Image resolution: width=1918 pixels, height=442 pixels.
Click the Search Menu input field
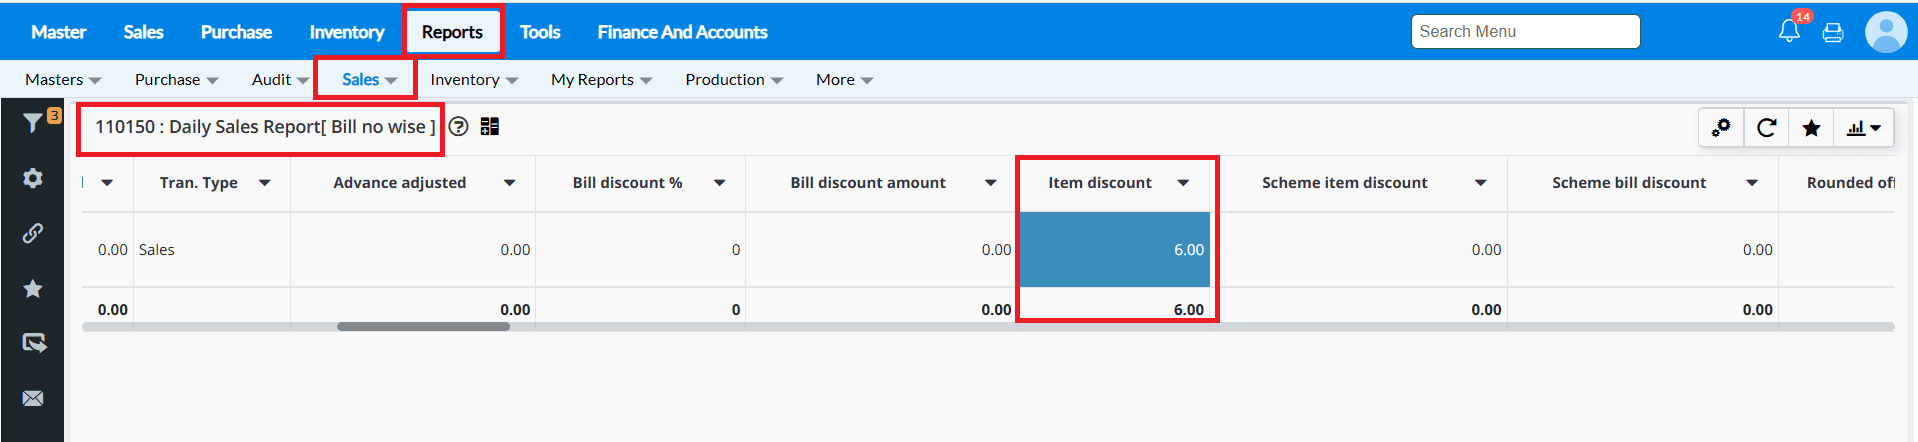tap(1525, 32)
